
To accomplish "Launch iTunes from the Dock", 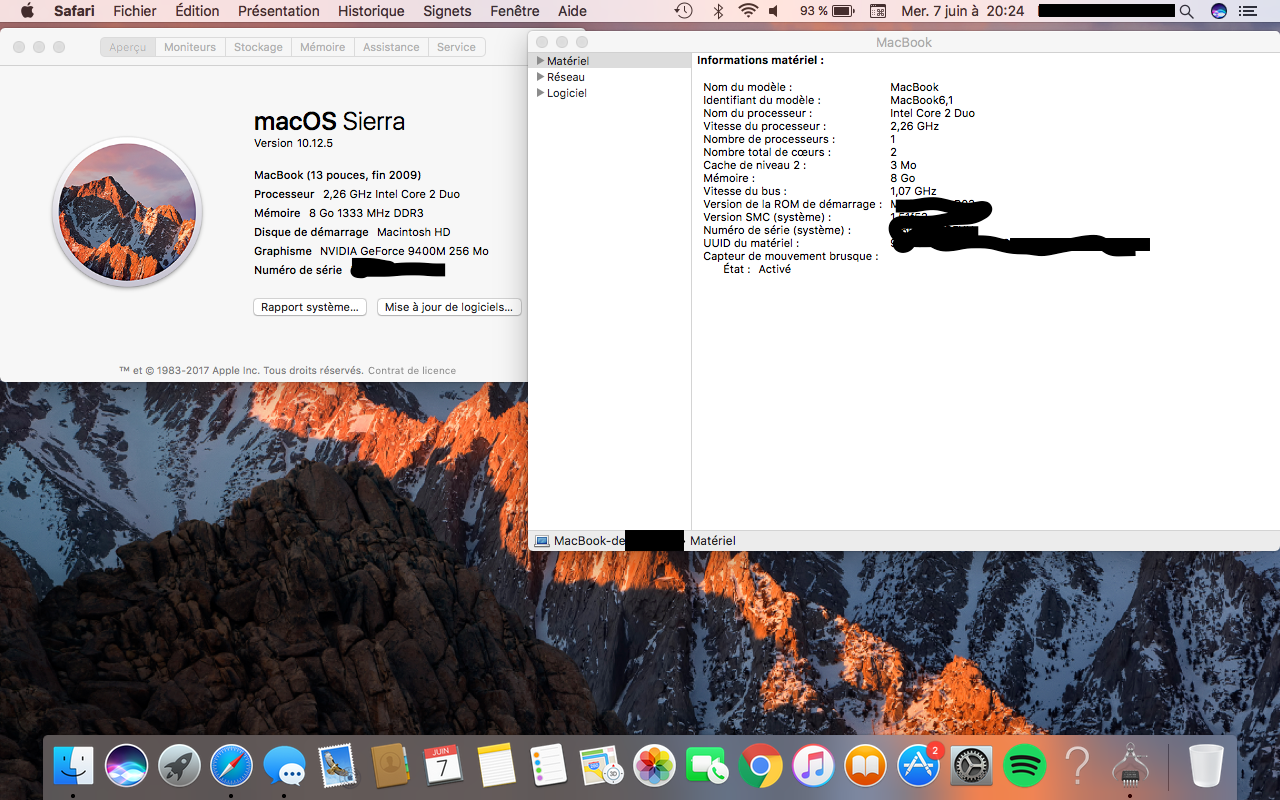I will coord(813,767).
